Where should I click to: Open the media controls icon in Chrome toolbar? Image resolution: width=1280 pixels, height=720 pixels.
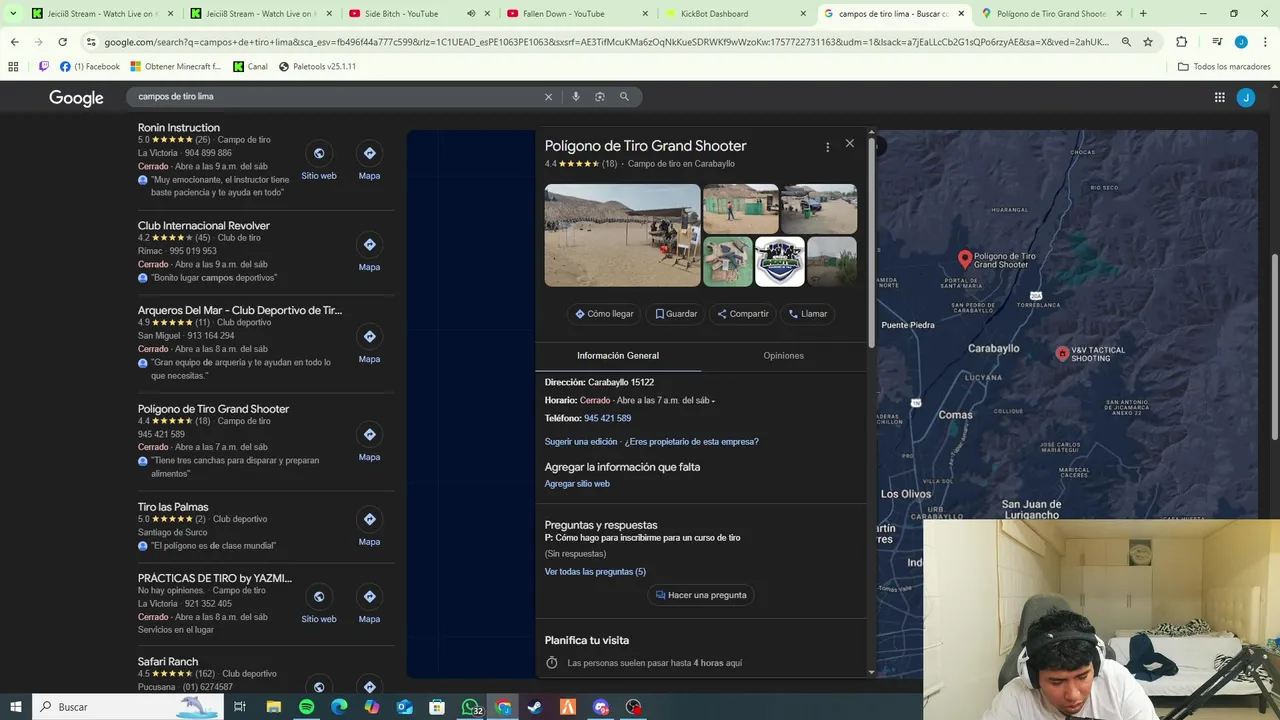[x=1217, y=42]
